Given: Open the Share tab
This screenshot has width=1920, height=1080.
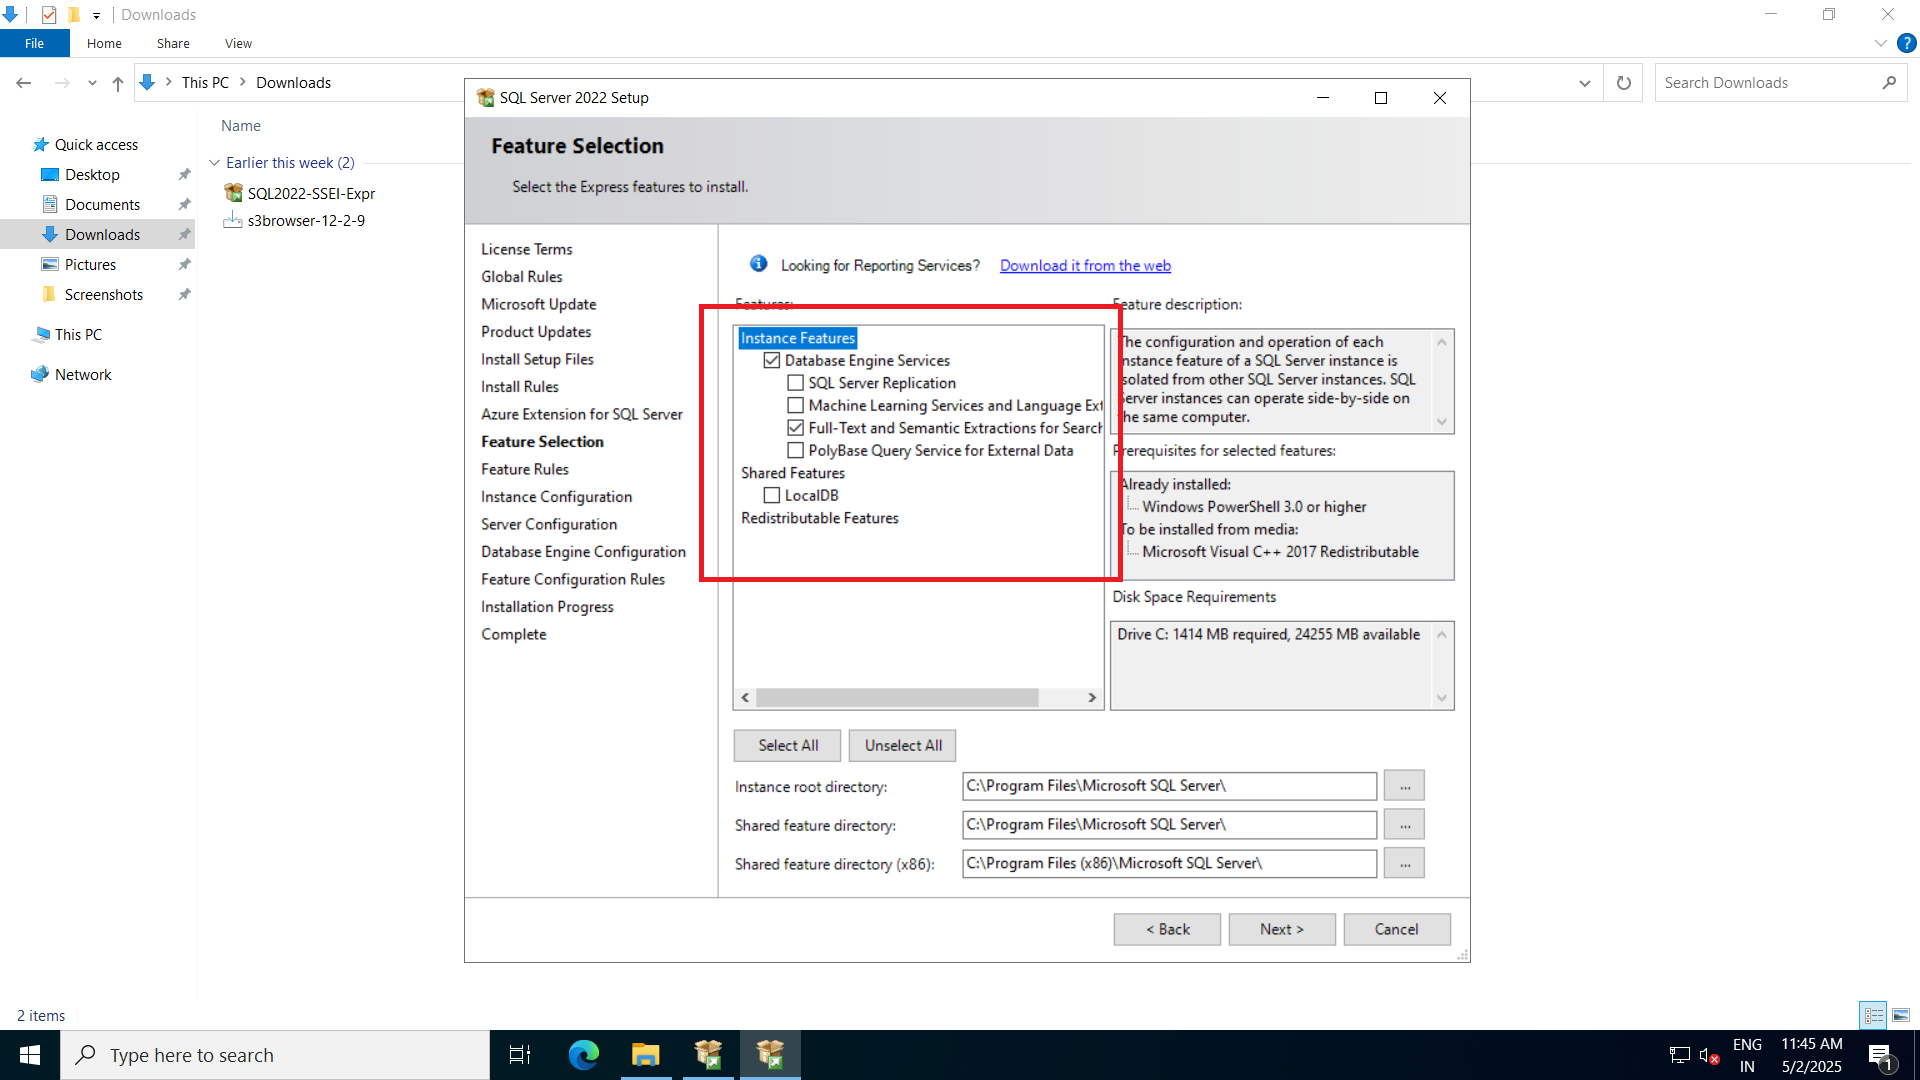Looking at the screenshot, I should pyautogui.click(x=172, y=43).
